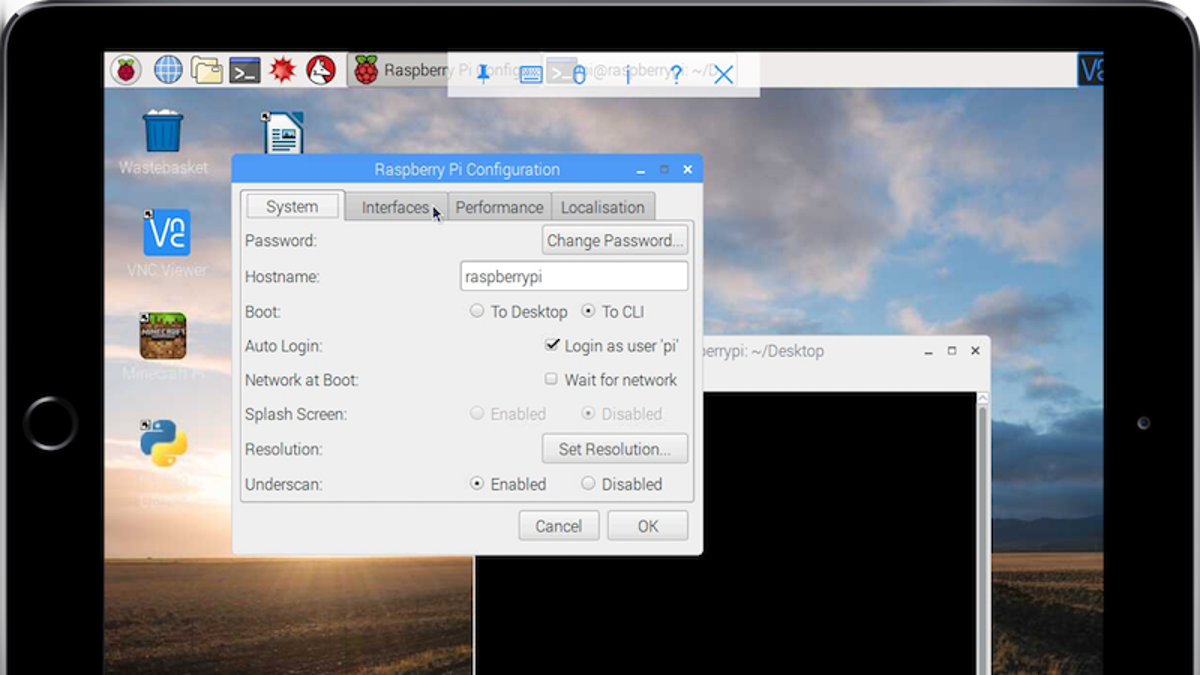
Task: Pin the VNC Viewer toolbar
Action: pos(483,74)
